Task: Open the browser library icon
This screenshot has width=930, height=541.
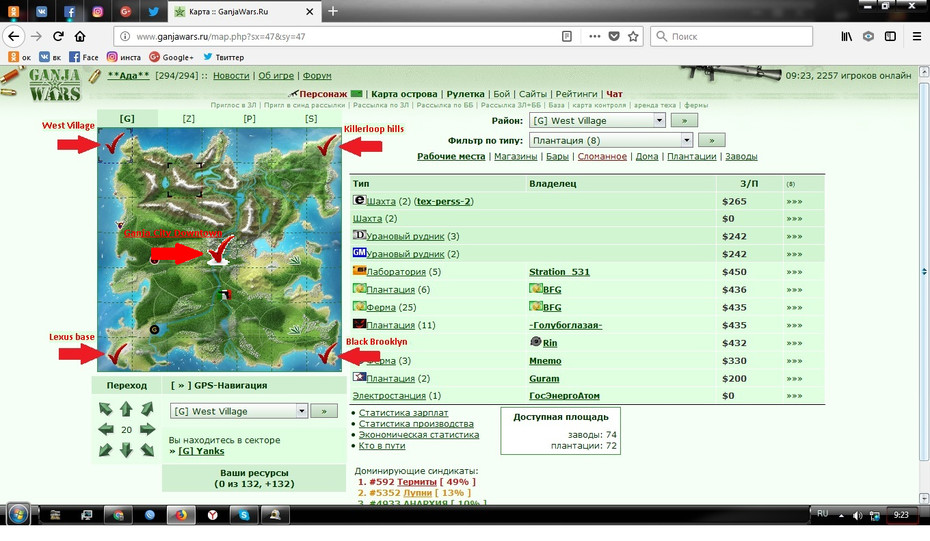Action: [846, 36]
